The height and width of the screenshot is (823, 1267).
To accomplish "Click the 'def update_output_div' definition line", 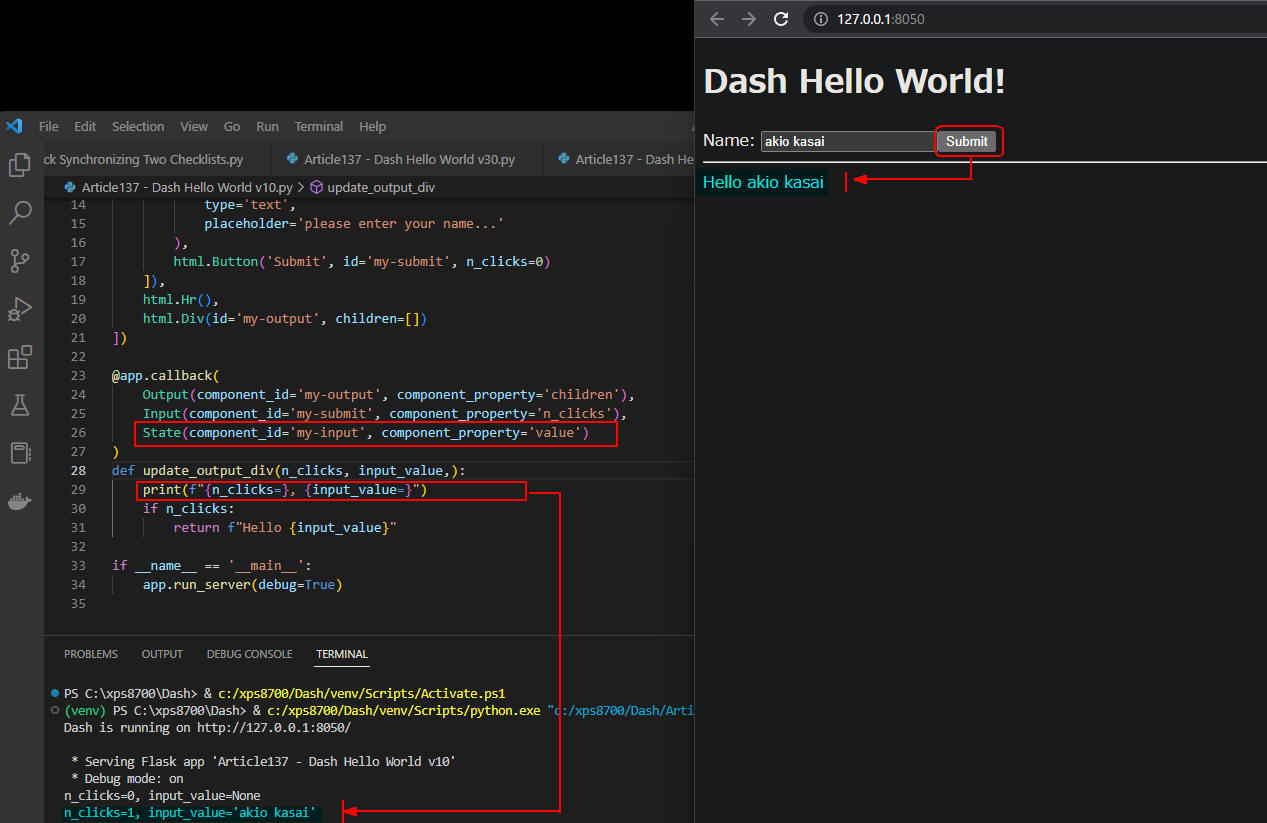I will (x=289, y=470).
